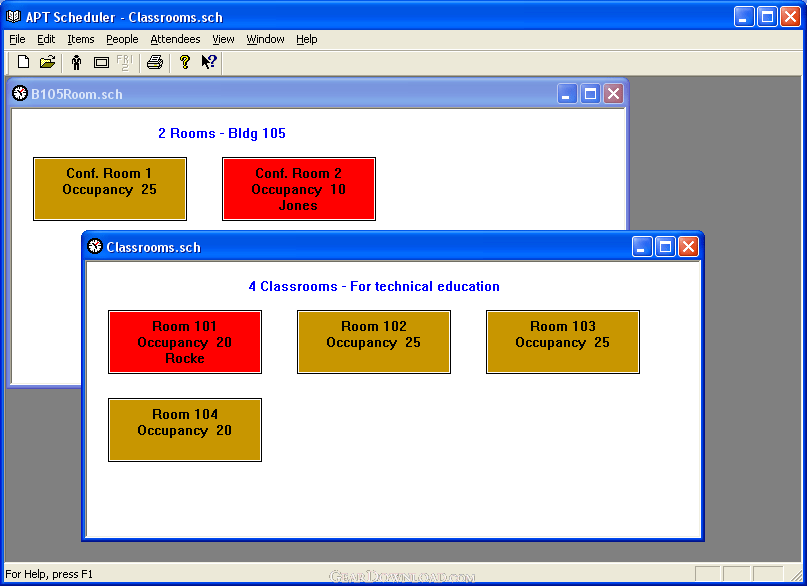The height and width of the screenshot is (586, 807).
Task: Minimize the APT Scheduler main window
Action: click(743, 17)
